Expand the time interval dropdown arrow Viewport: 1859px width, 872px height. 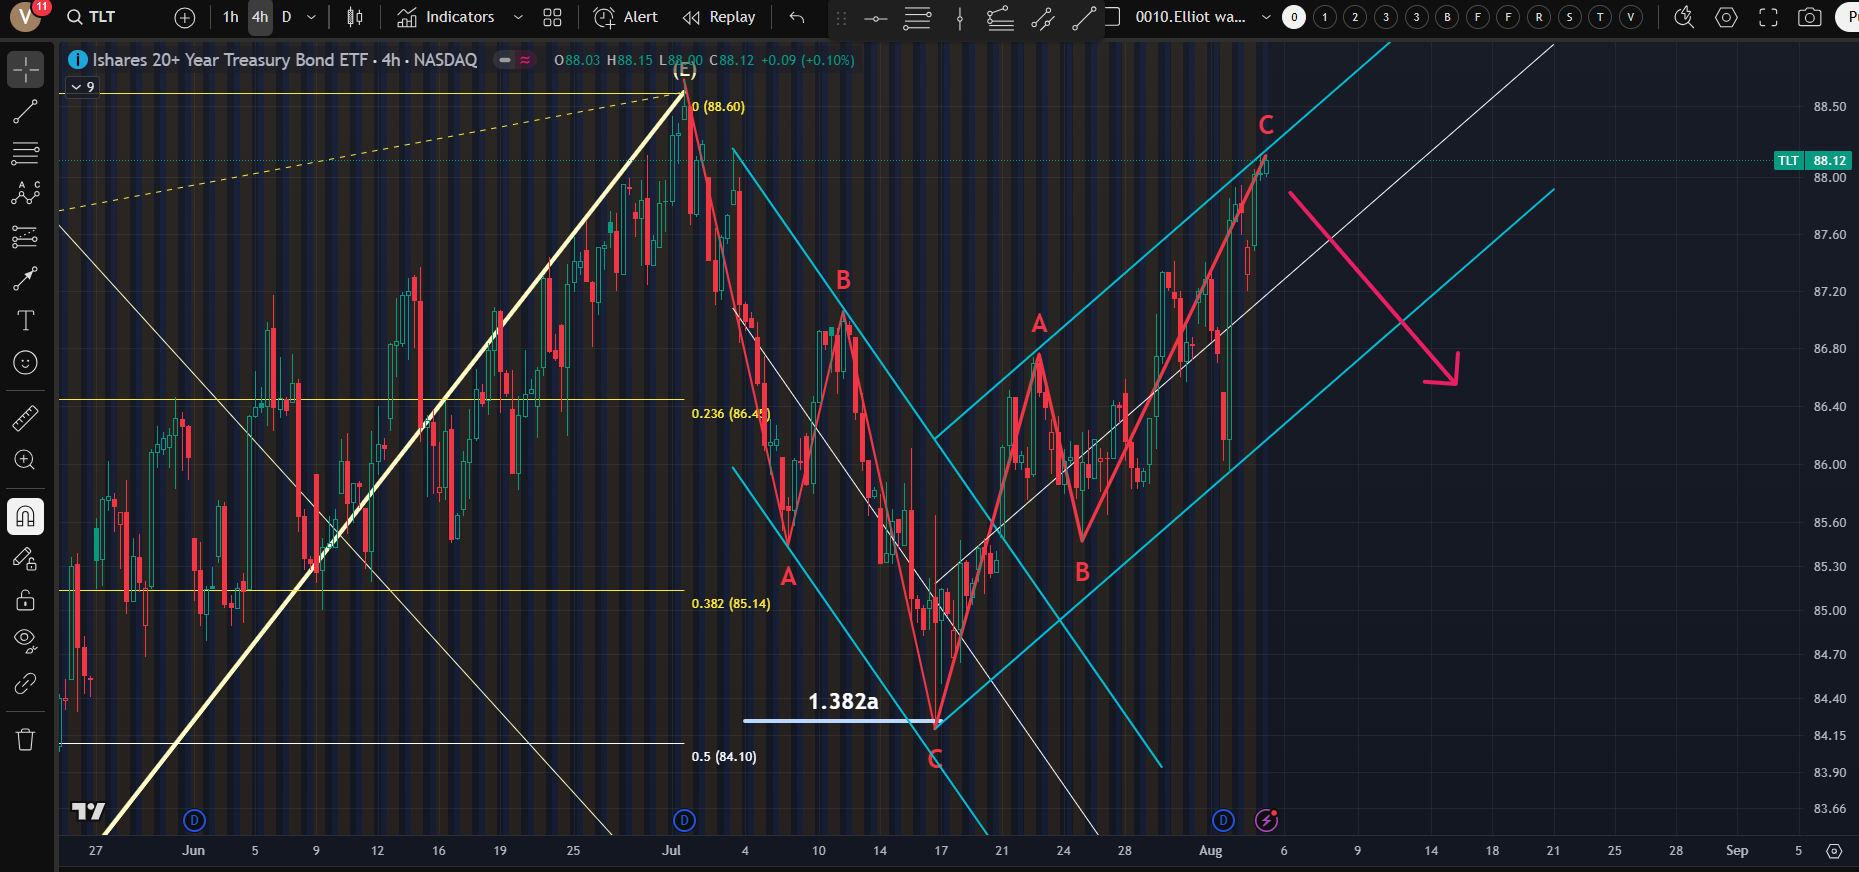tap(311, 17)
